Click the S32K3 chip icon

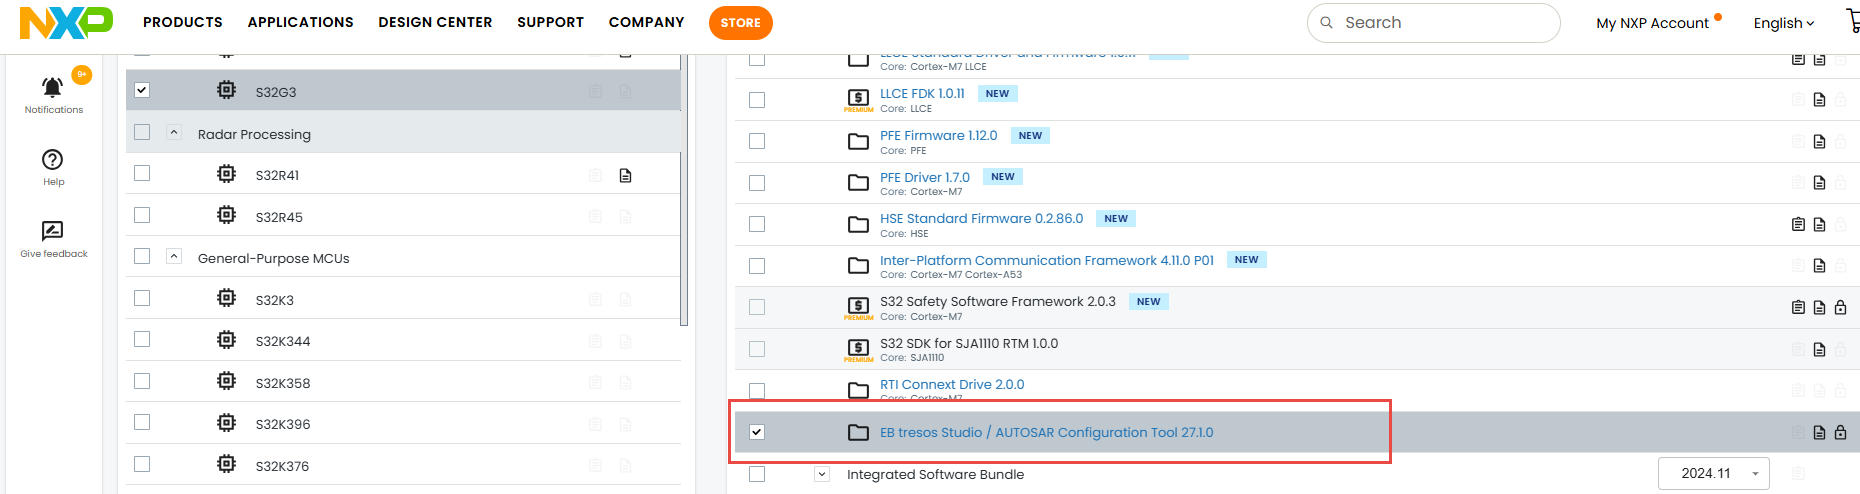coord(227,298)
